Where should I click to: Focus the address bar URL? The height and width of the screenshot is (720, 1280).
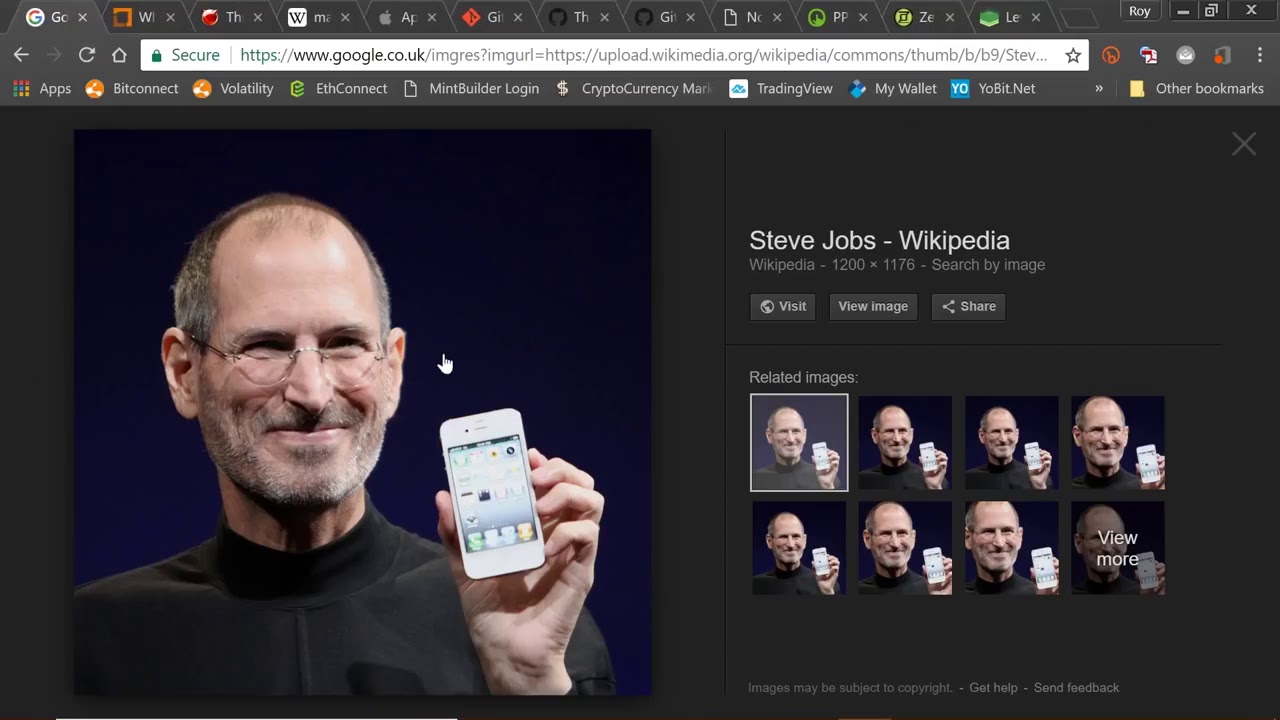tap(644, 55)
